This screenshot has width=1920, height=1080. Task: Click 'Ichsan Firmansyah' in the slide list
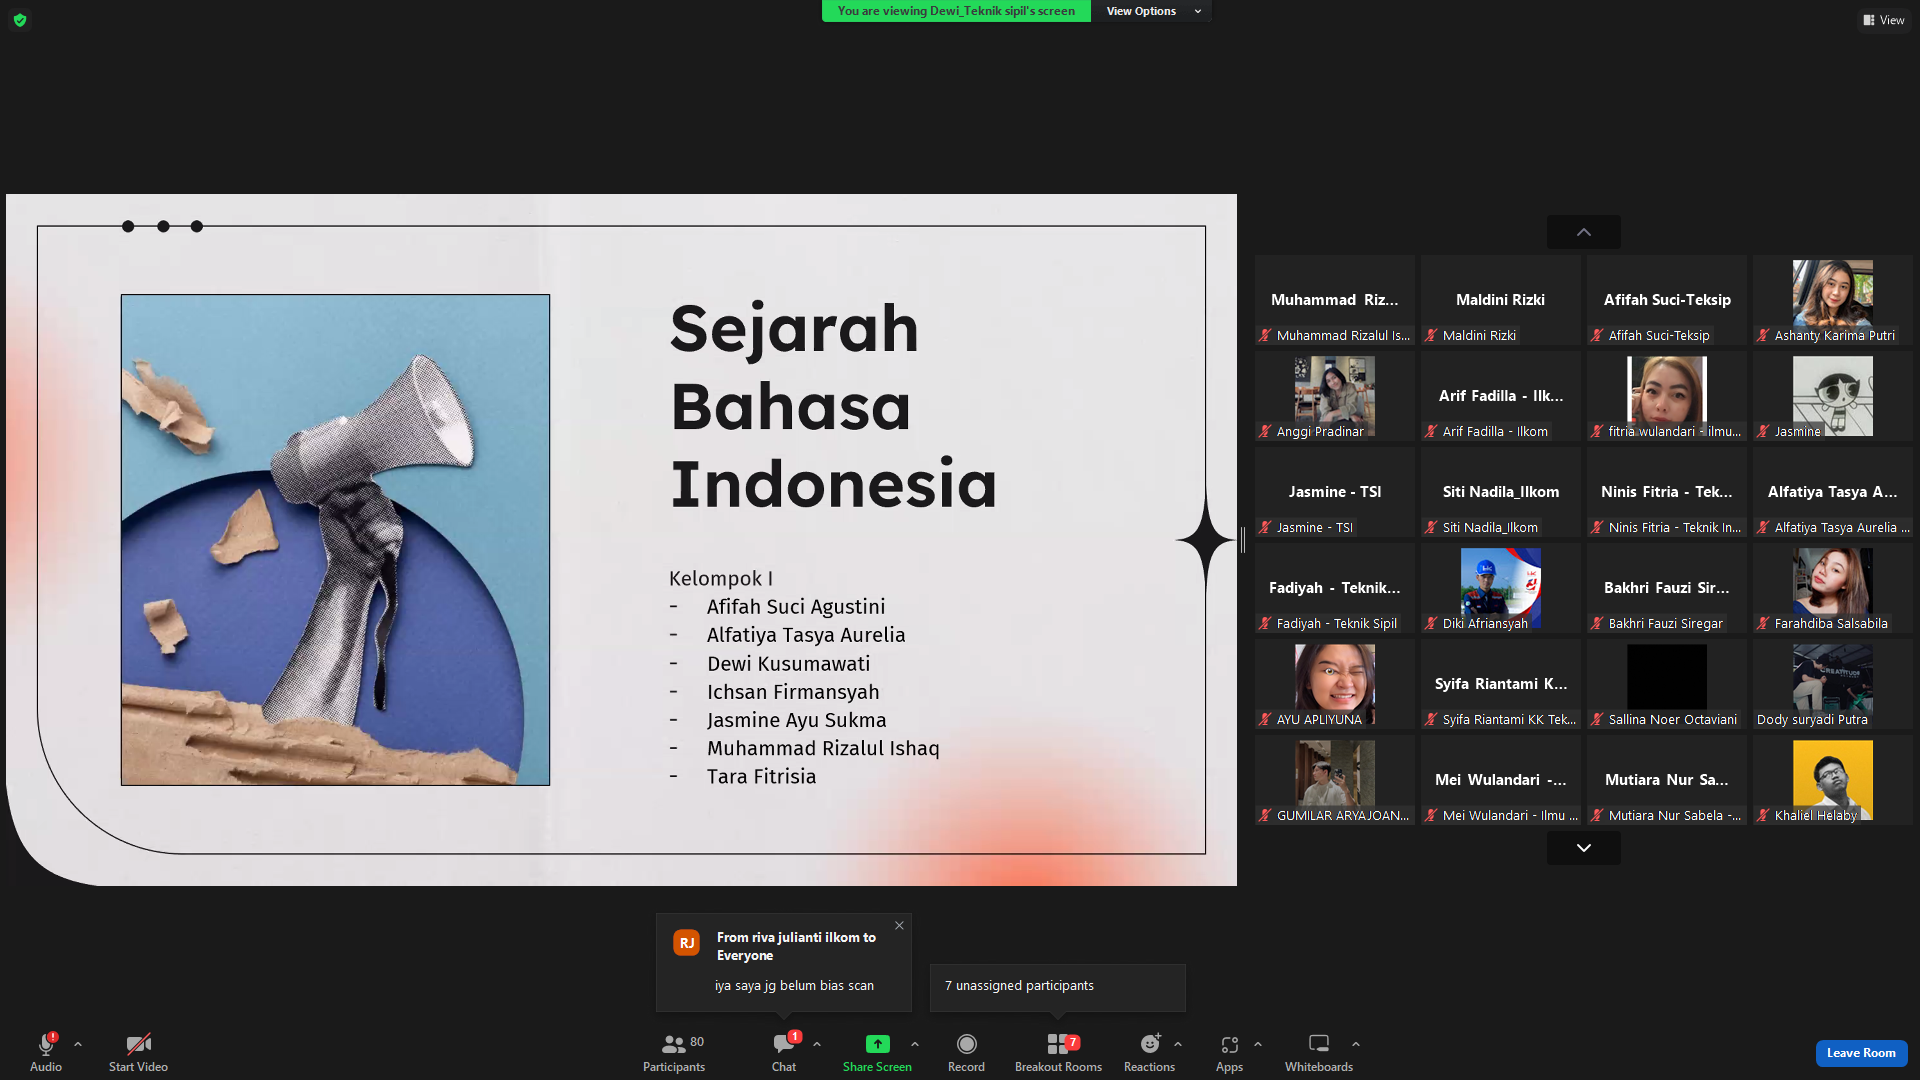click(x=793, y=692)
